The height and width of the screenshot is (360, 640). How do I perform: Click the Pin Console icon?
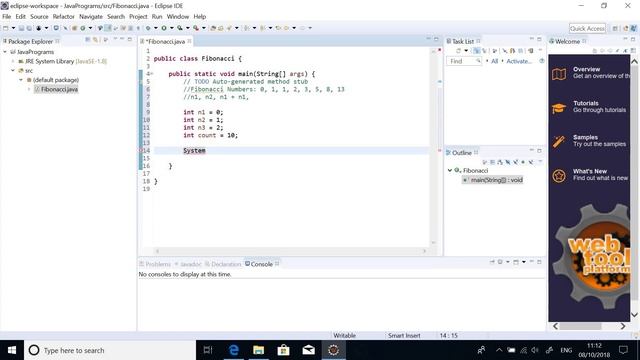coord(492,262)
